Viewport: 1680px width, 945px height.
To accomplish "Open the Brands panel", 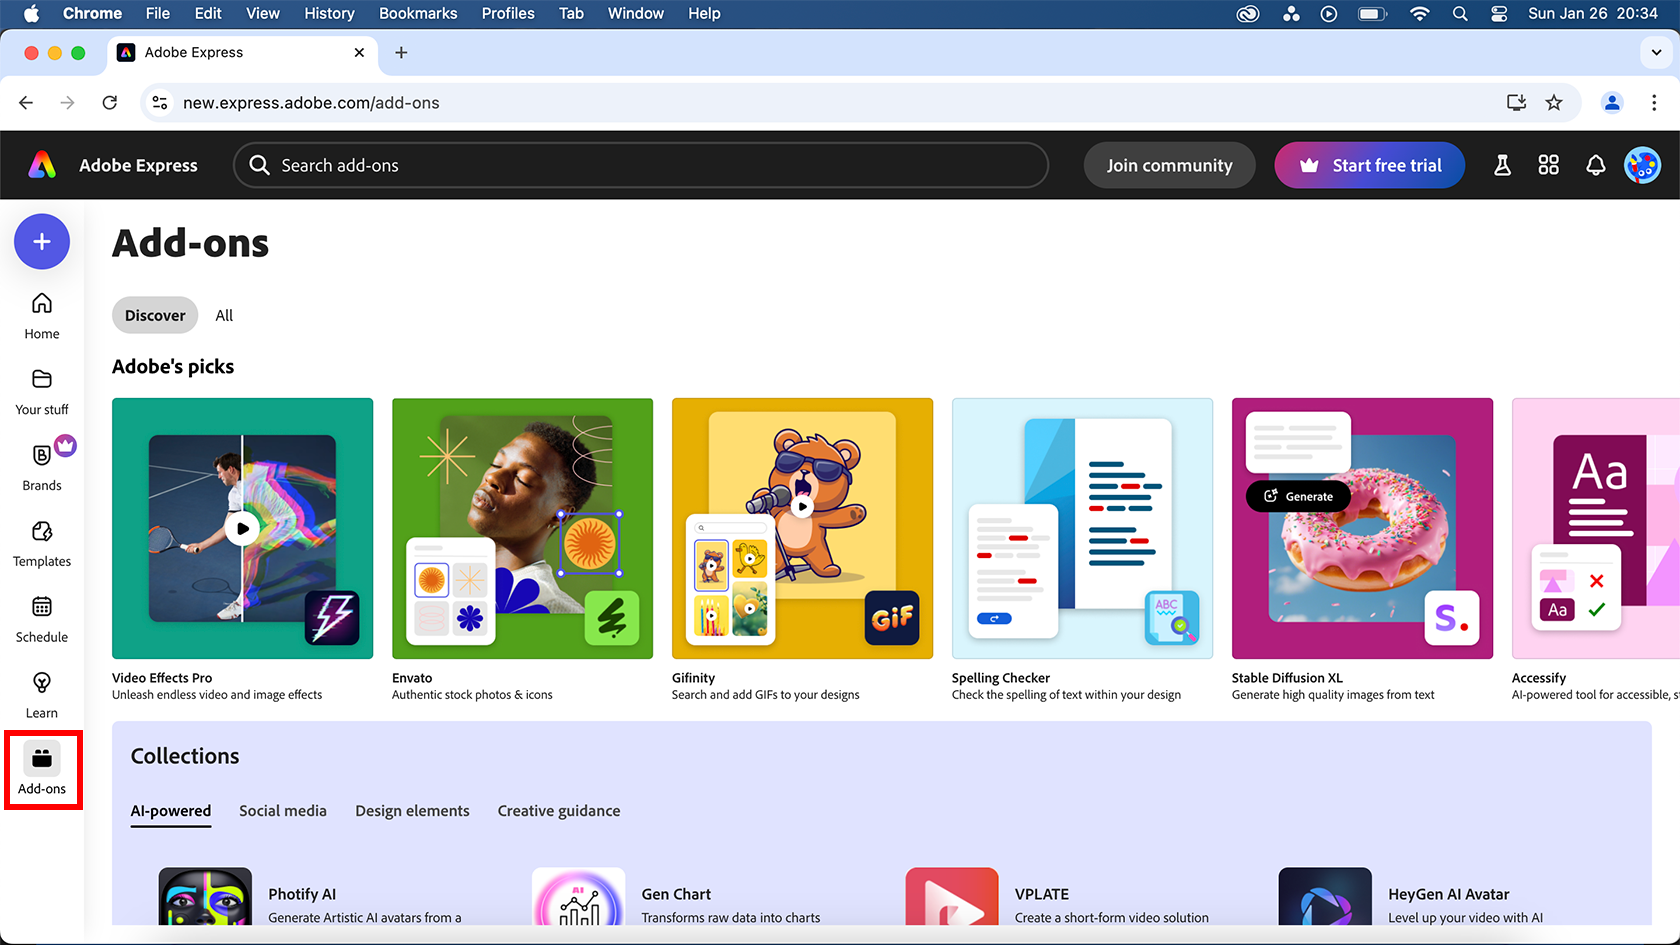I will 41,465.
